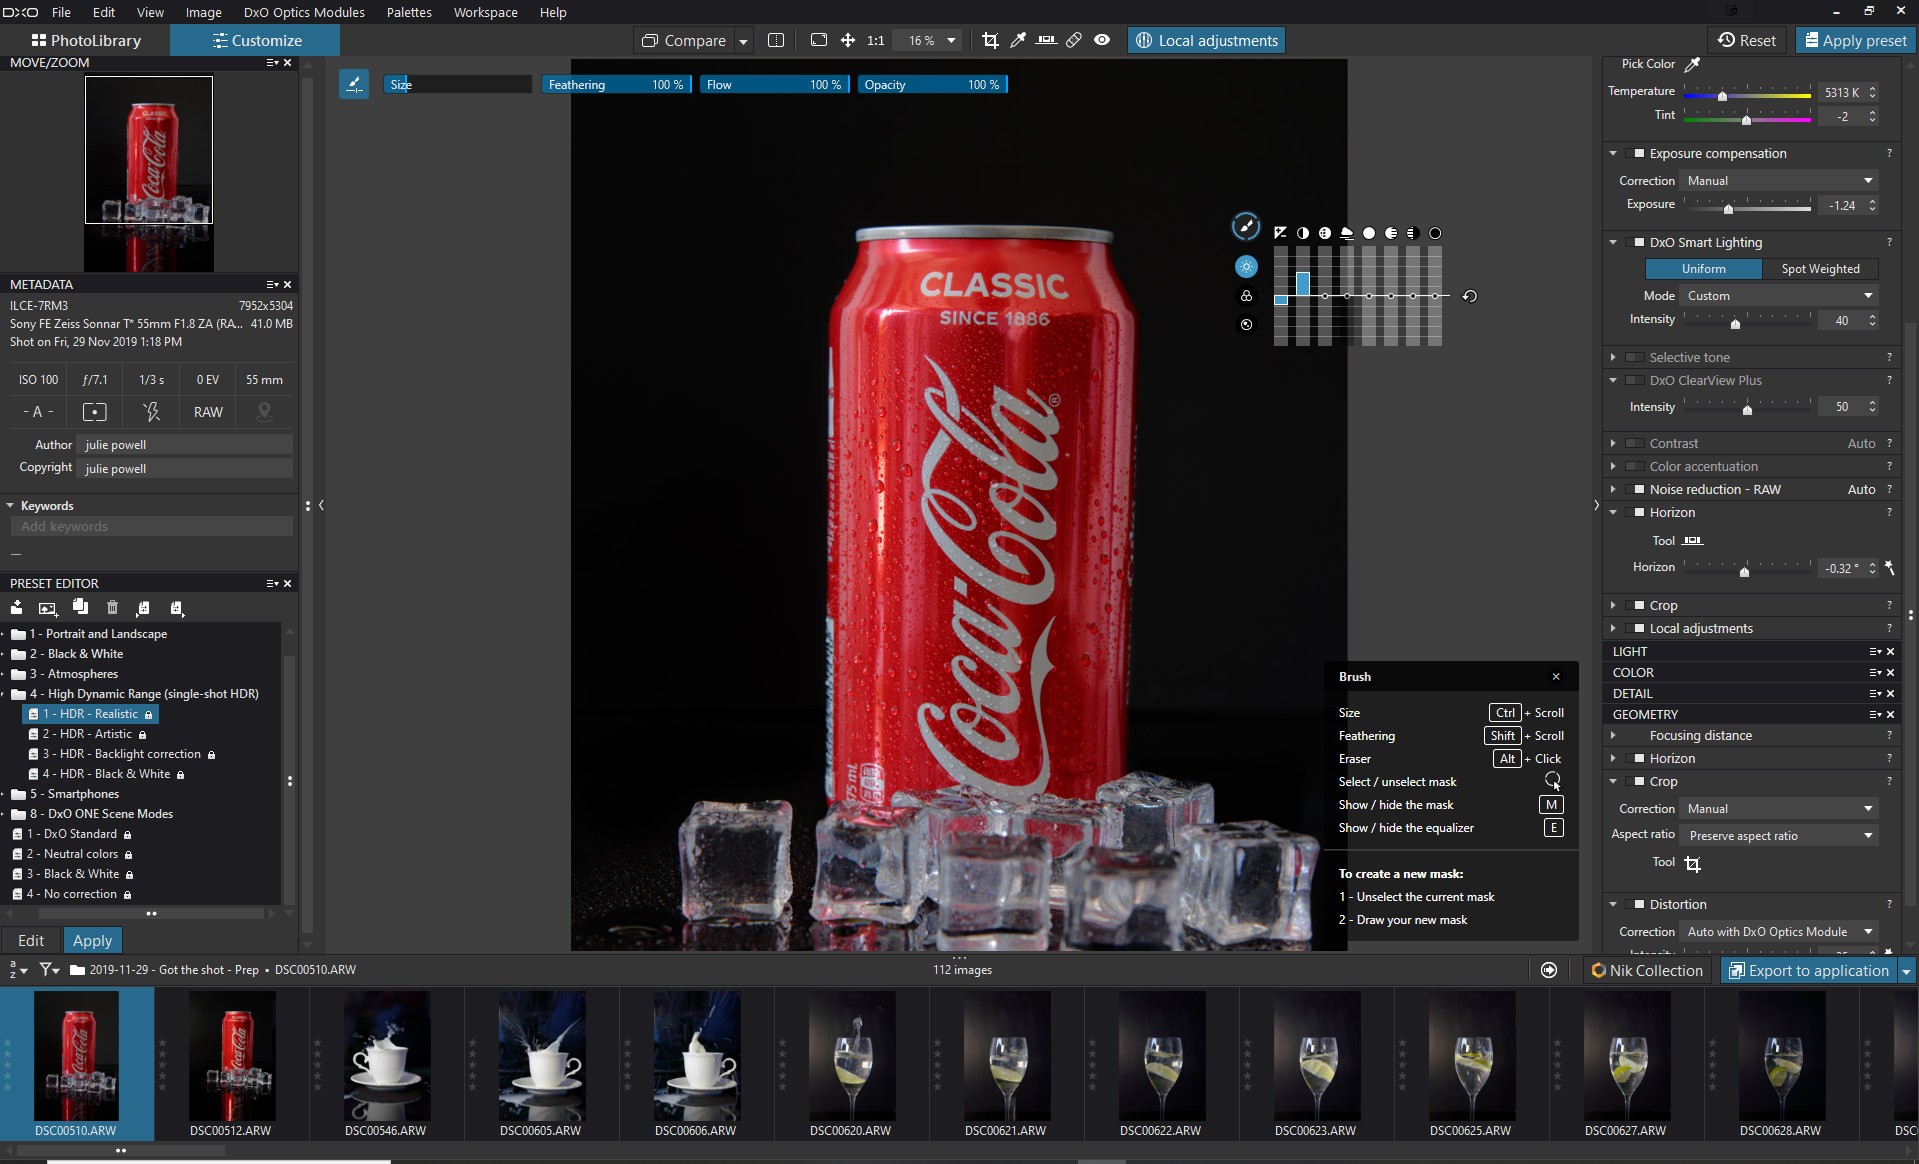Activate the white balance eyedropper in toolbar
This screenshot has height=1164, width=1919.
point(1018,40)
